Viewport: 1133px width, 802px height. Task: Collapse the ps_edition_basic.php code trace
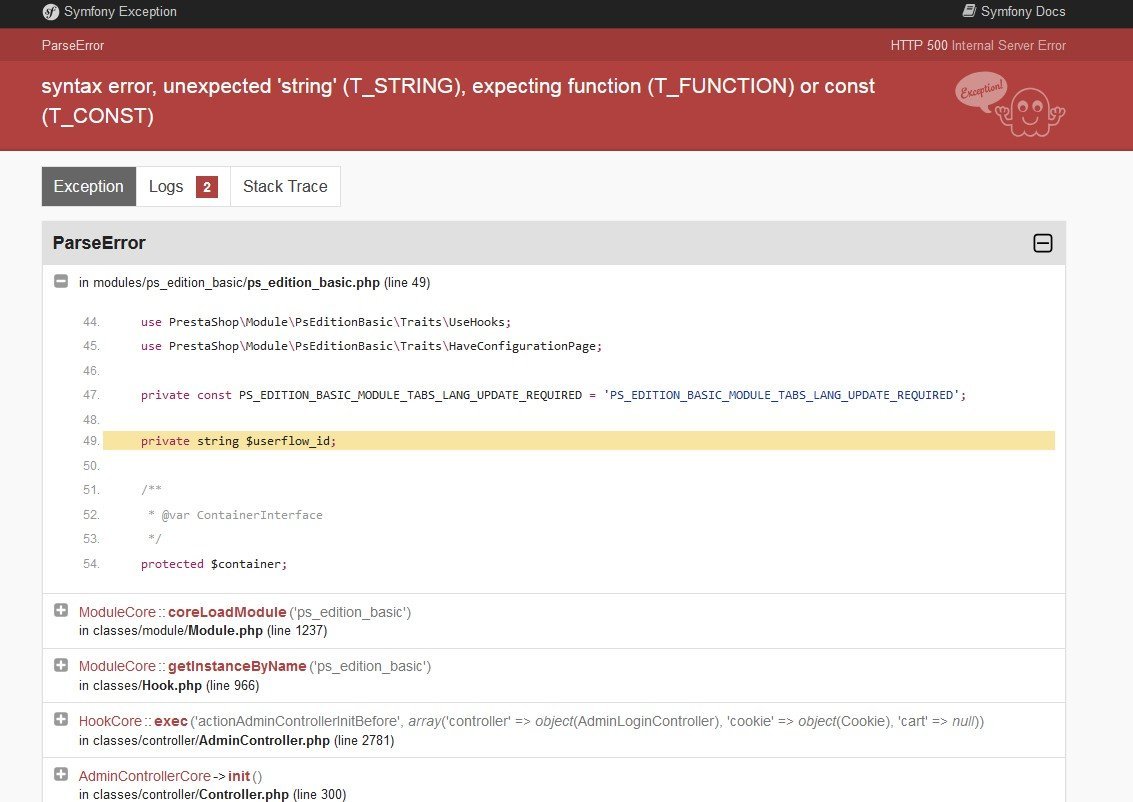coord(61,281)
